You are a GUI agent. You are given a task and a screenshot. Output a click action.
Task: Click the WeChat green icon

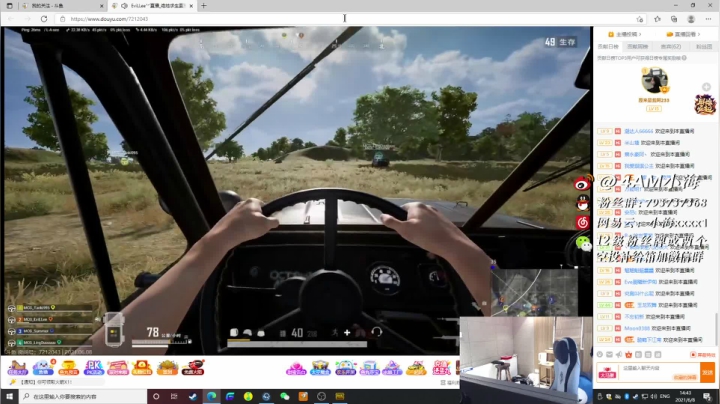[584, 243]
